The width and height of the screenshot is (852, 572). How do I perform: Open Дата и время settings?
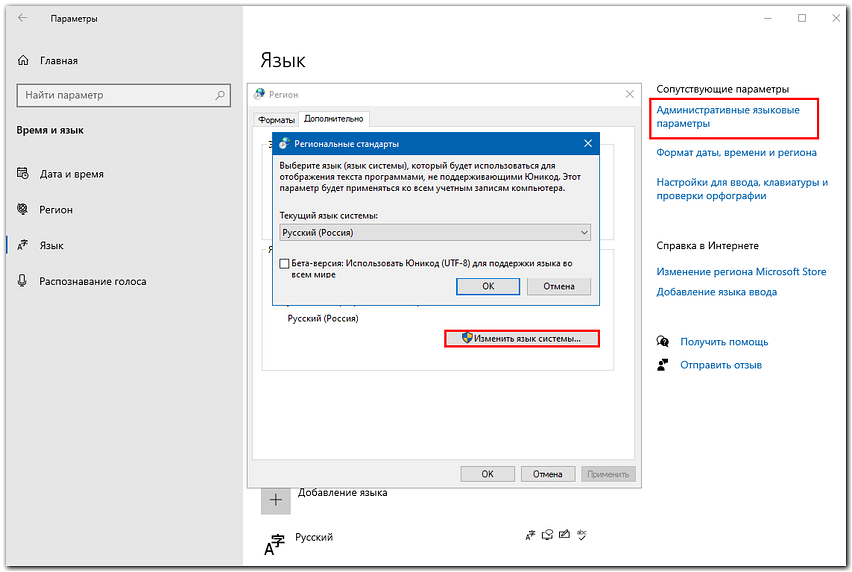pos(71,174)
